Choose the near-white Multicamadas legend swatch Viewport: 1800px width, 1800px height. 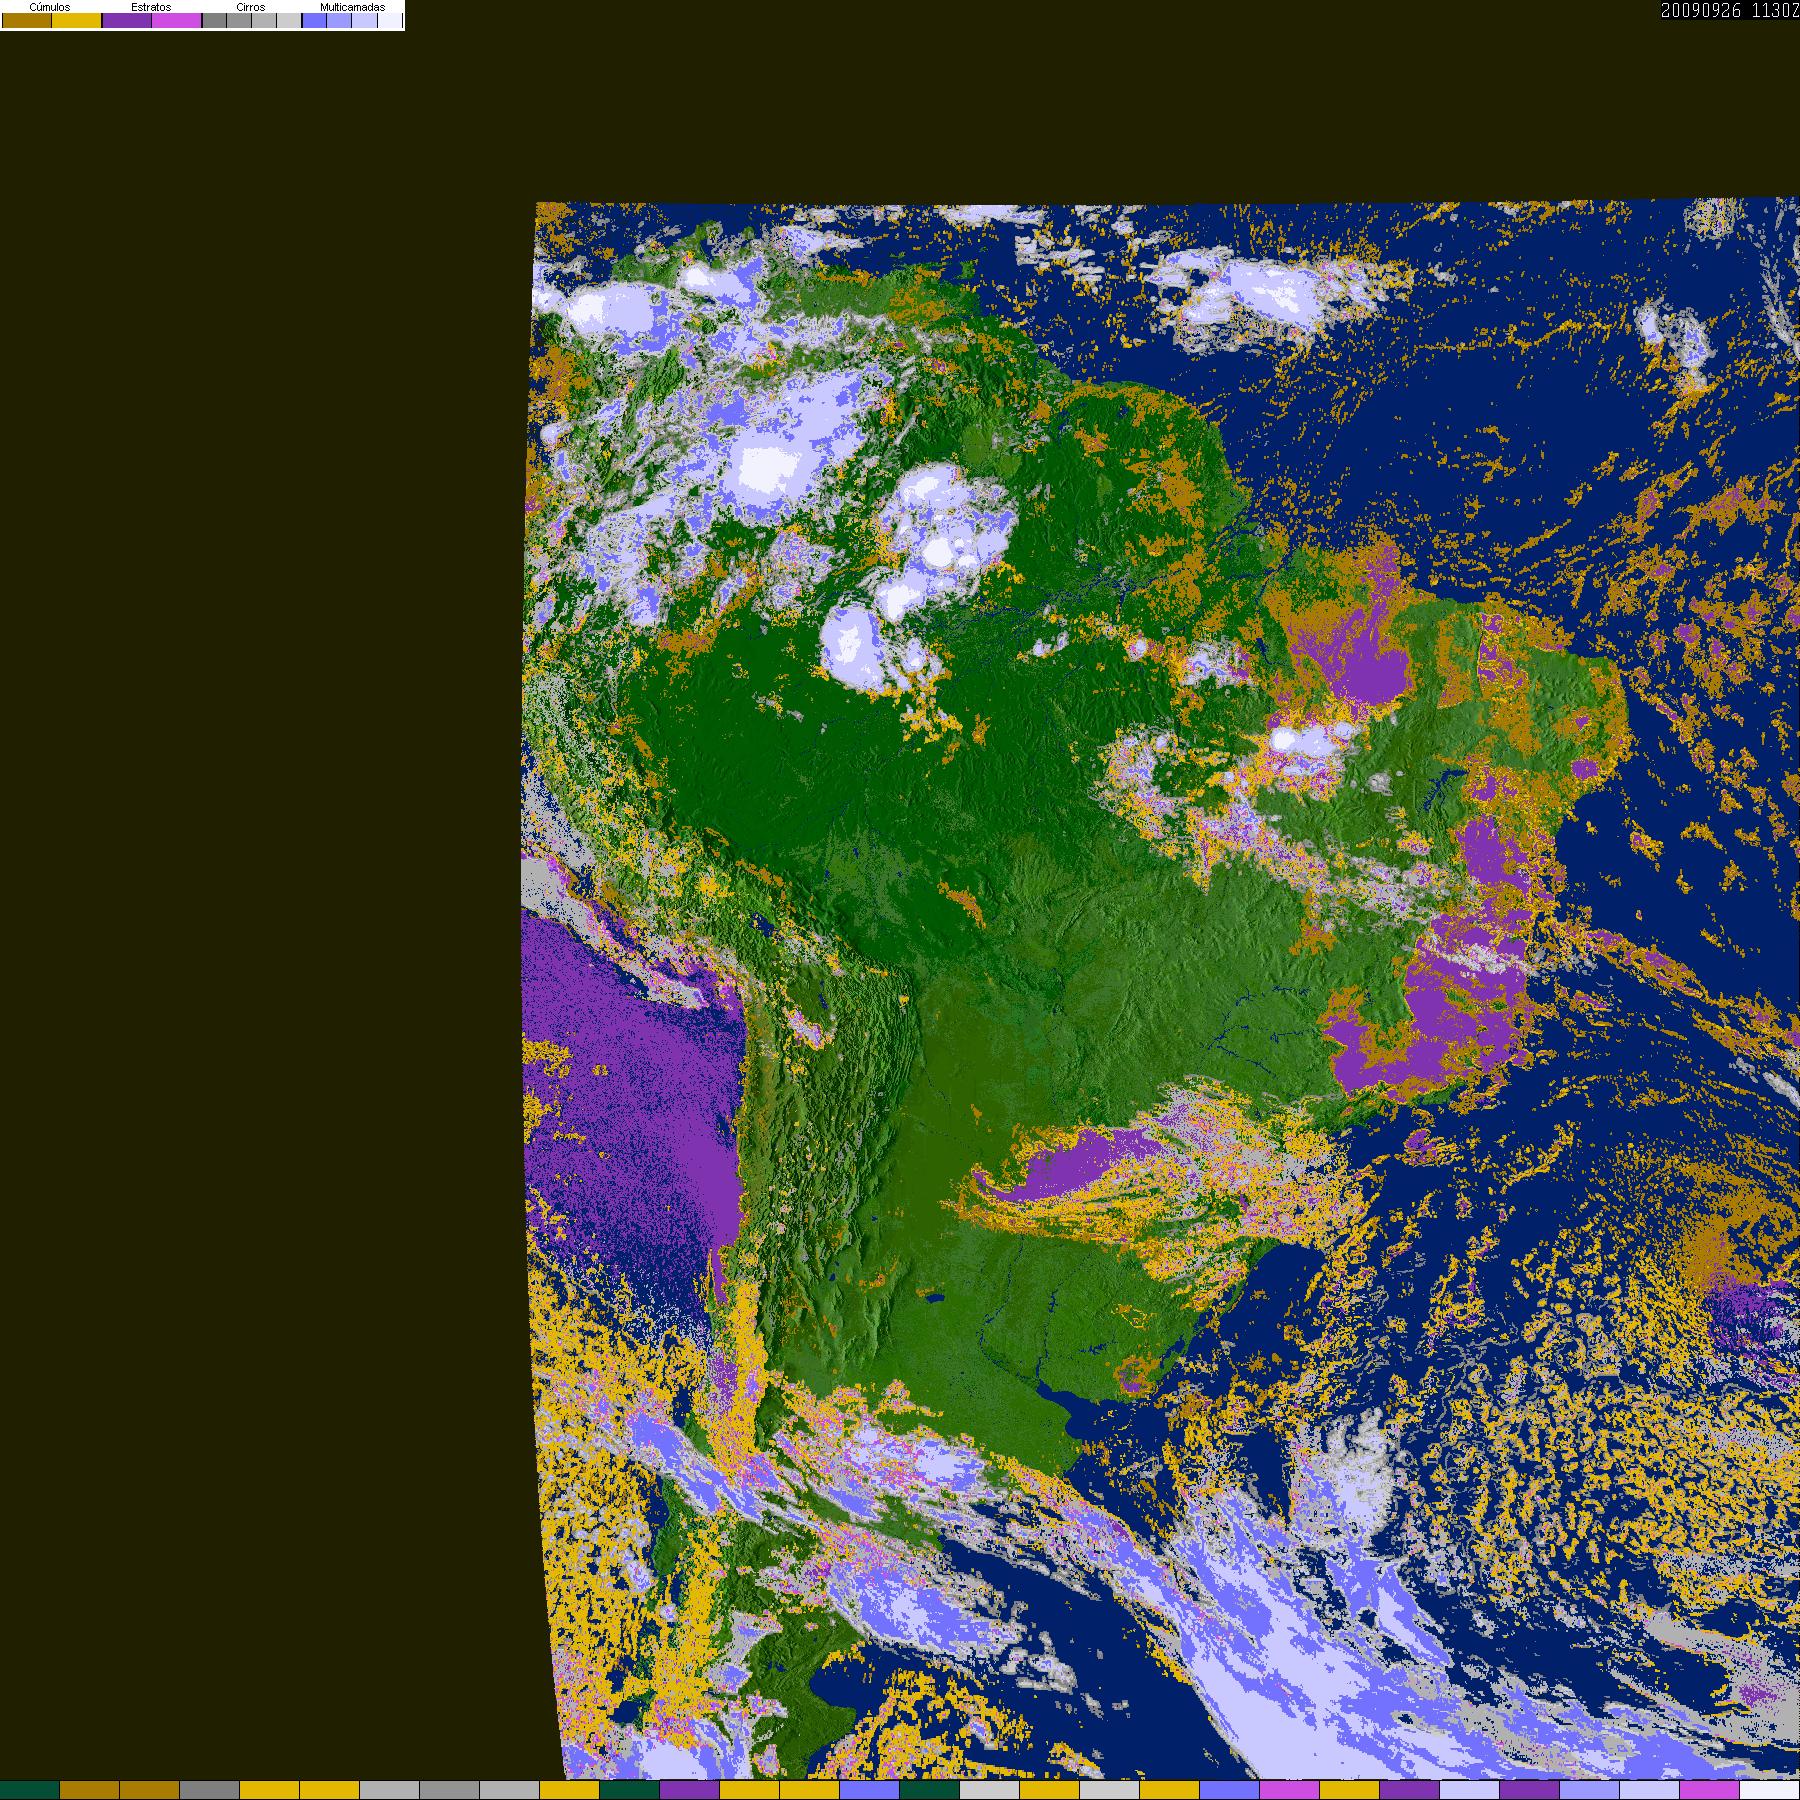point(390,20)
